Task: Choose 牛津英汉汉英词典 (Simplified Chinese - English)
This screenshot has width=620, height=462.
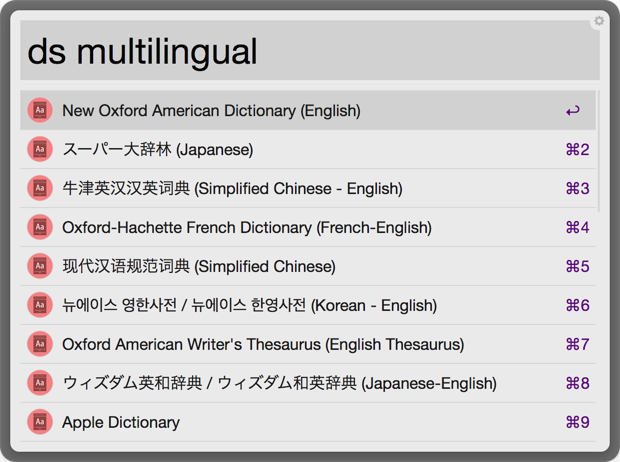Action: tap(308, 188)
